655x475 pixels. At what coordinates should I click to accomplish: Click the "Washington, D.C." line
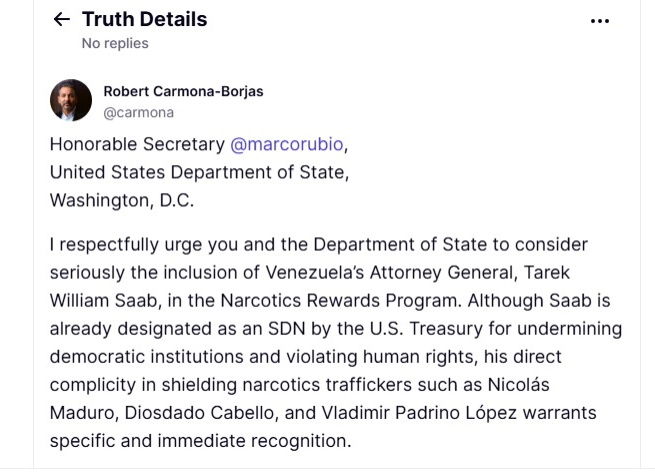[x=121, y=199]
